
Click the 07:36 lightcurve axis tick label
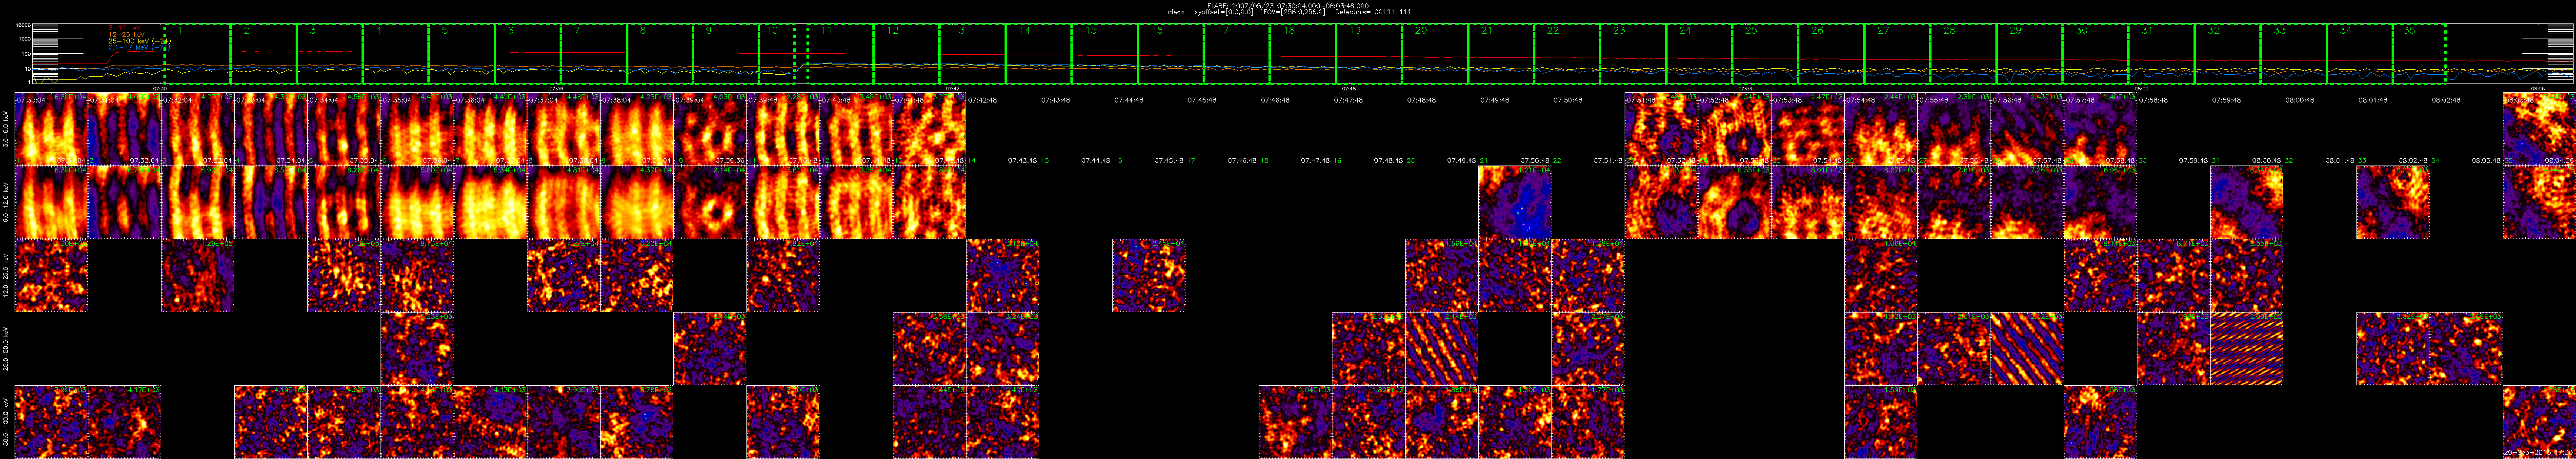tap(556, 88)
